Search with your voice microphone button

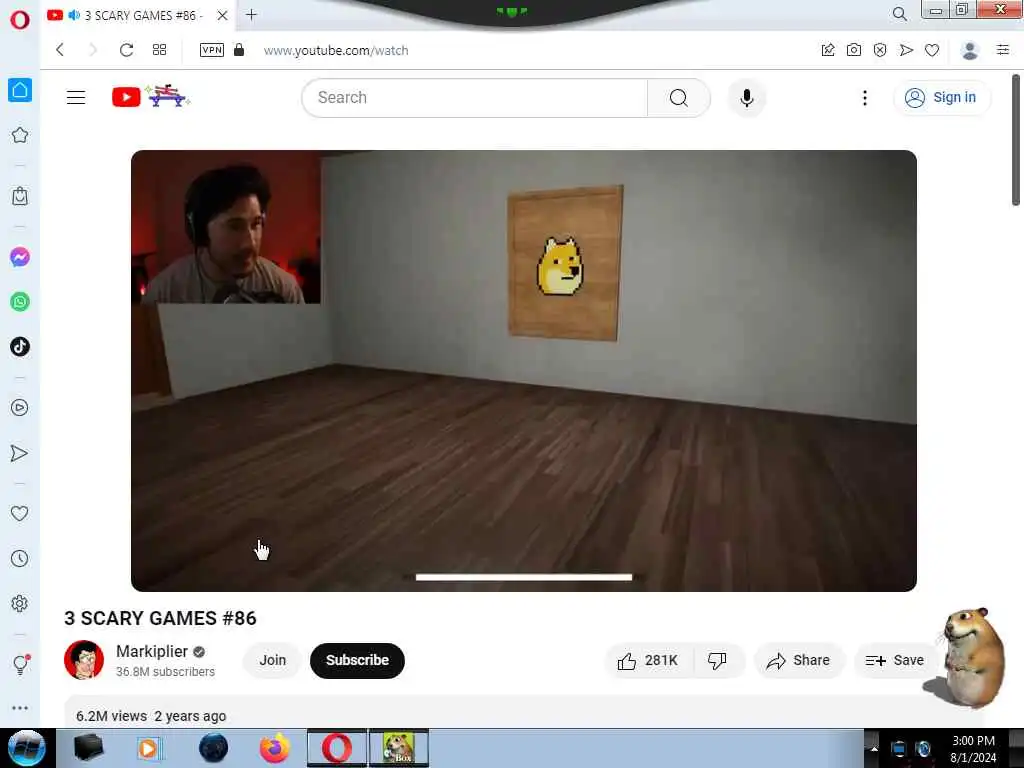747,98
